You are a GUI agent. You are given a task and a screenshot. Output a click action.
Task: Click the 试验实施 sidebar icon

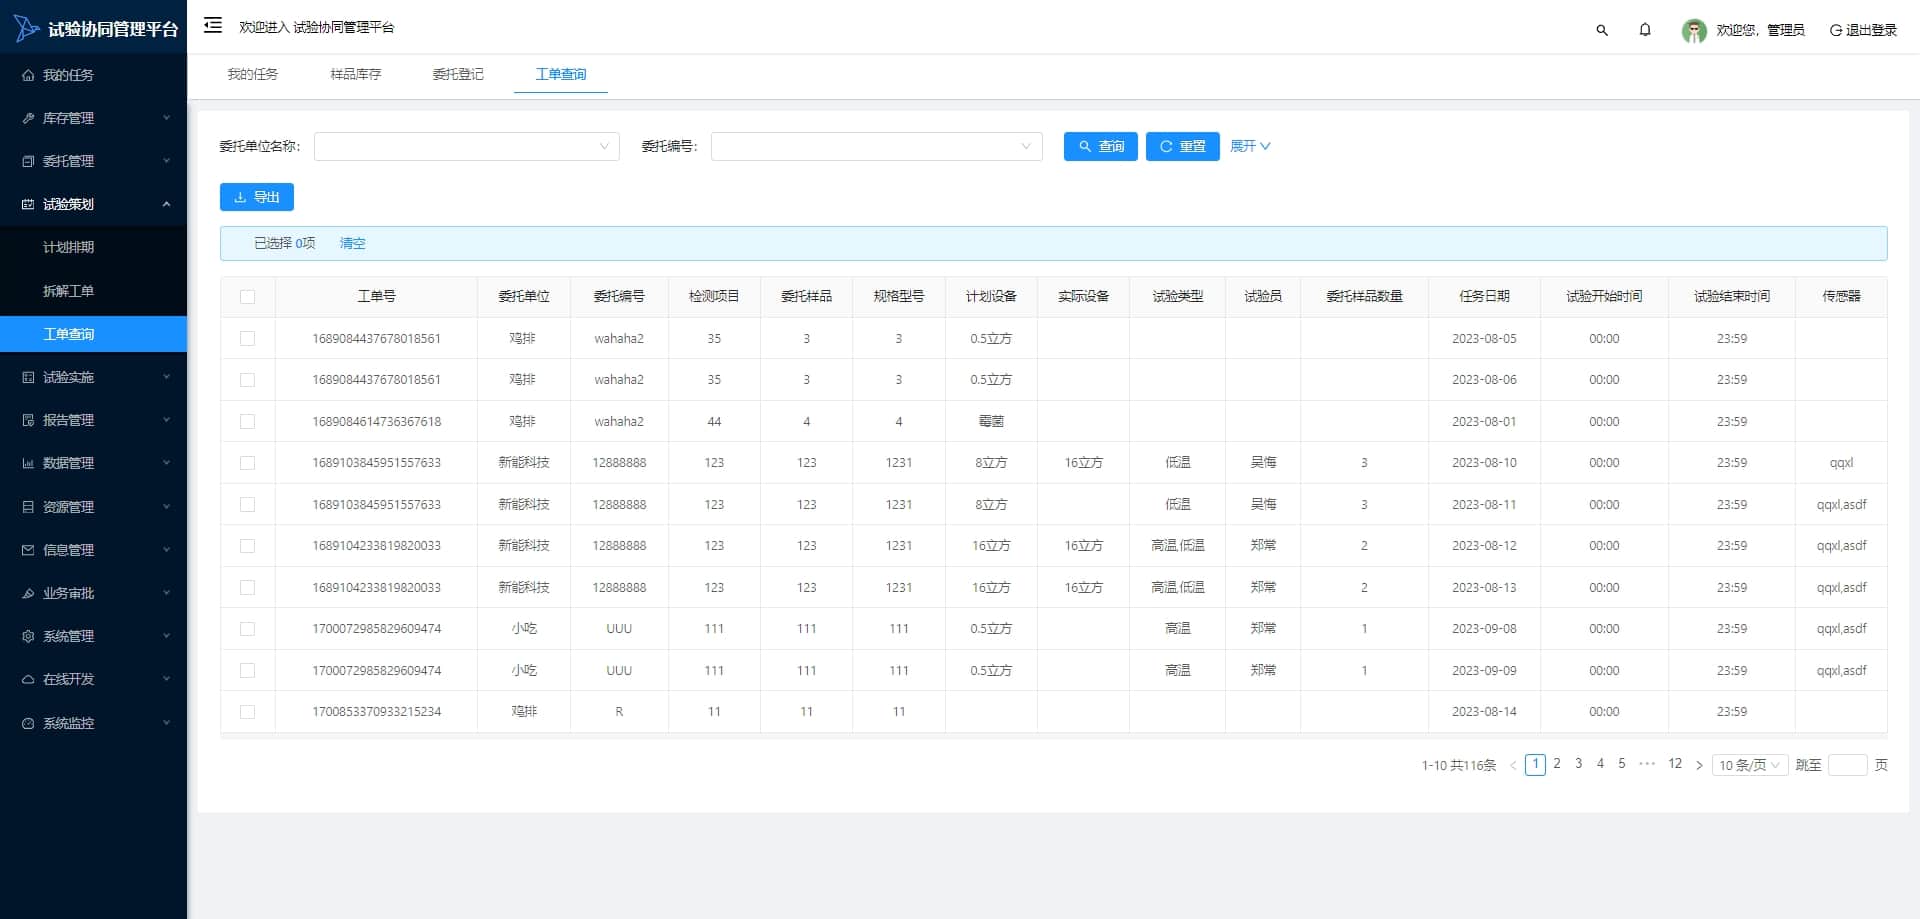tap(28, 377)
